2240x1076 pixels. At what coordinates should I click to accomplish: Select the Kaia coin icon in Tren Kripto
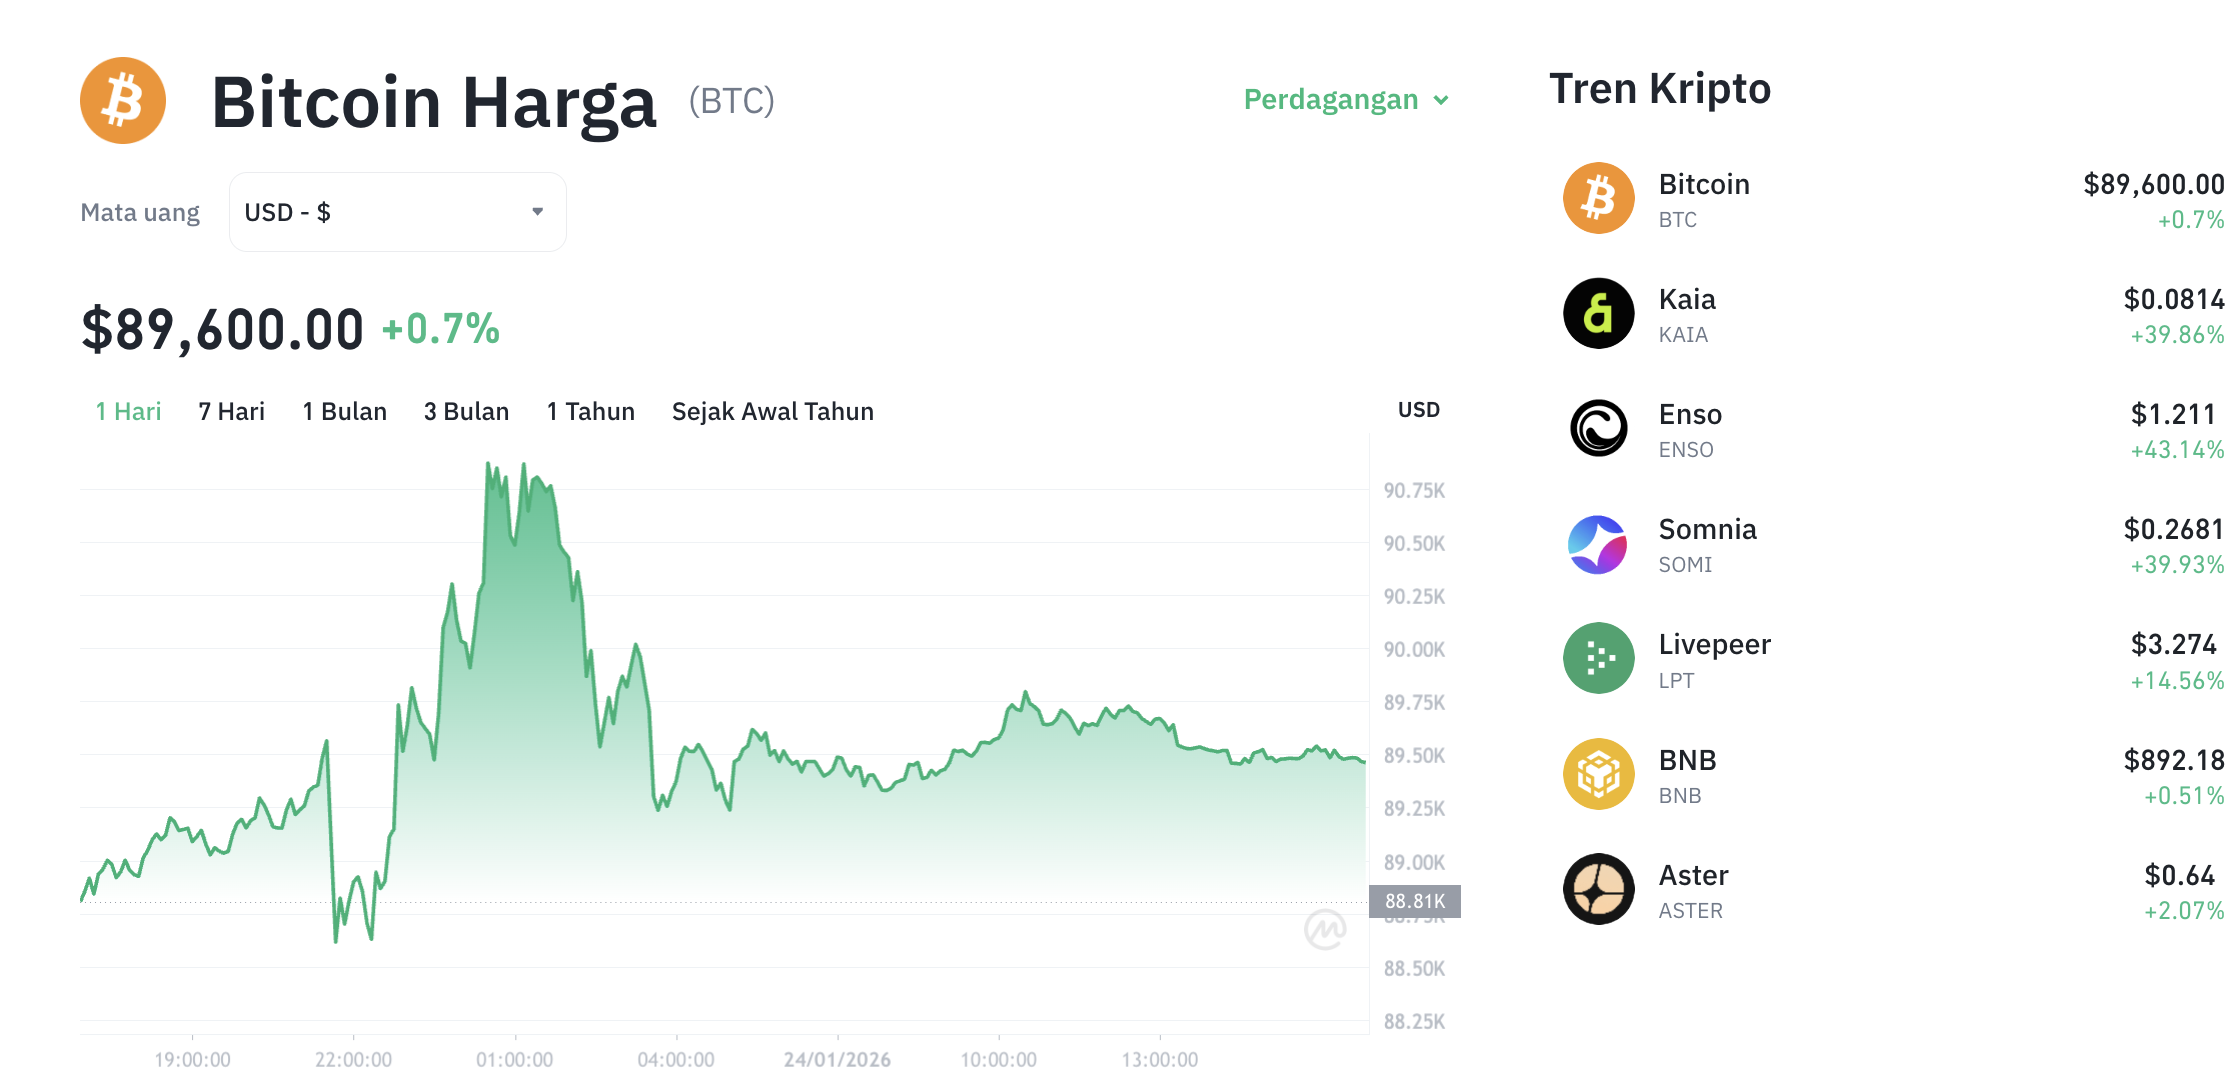click(x=1597, y=313)
